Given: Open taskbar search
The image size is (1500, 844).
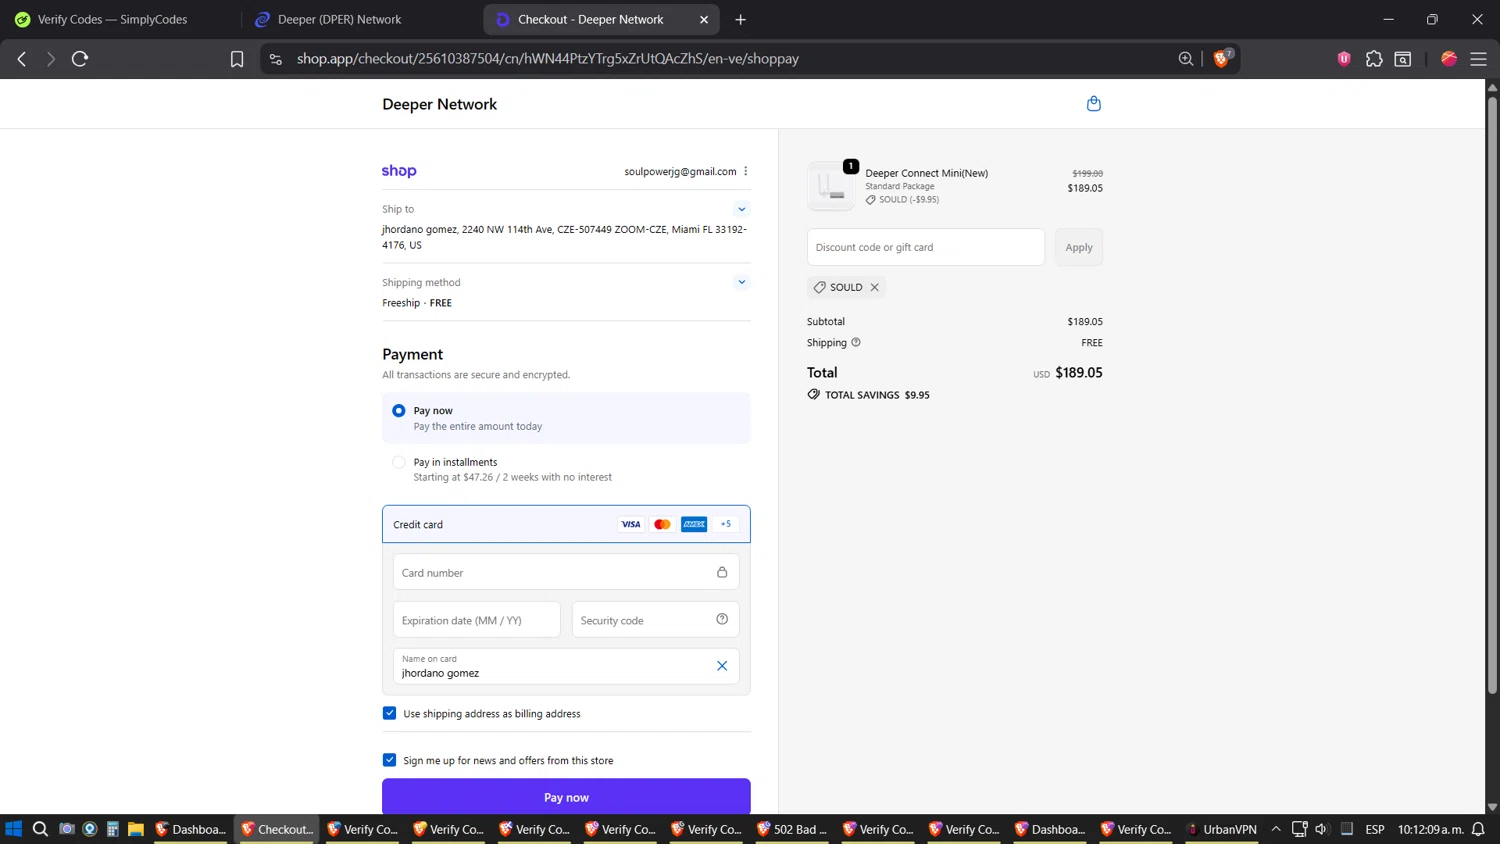Looking at the screenshot, I should click(x=40, y=829).
